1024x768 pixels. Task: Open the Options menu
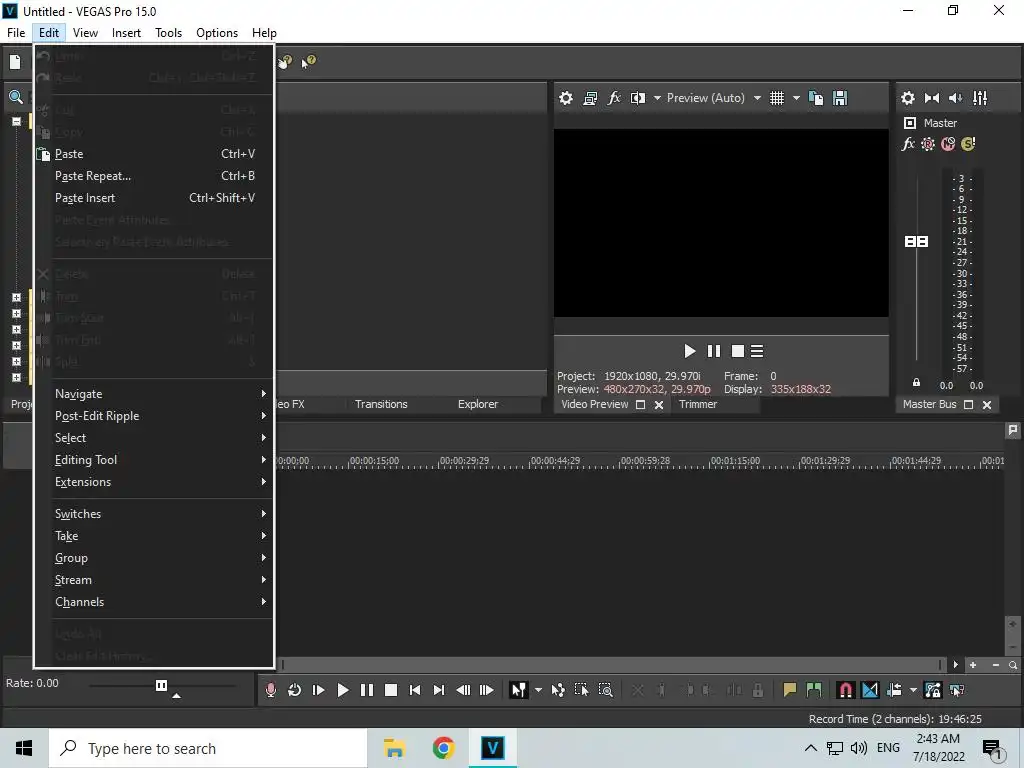[217, 33]
